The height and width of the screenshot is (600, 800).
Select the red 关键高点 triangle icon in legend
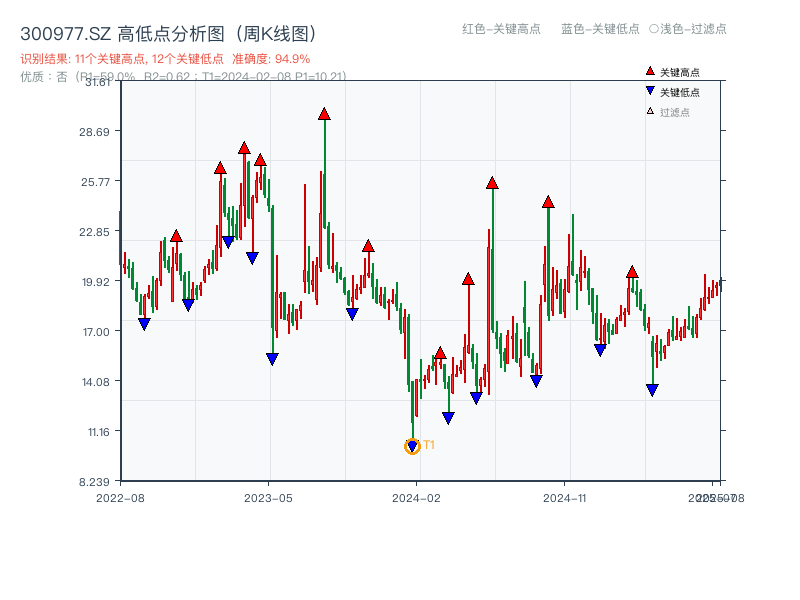pos(650,71)
